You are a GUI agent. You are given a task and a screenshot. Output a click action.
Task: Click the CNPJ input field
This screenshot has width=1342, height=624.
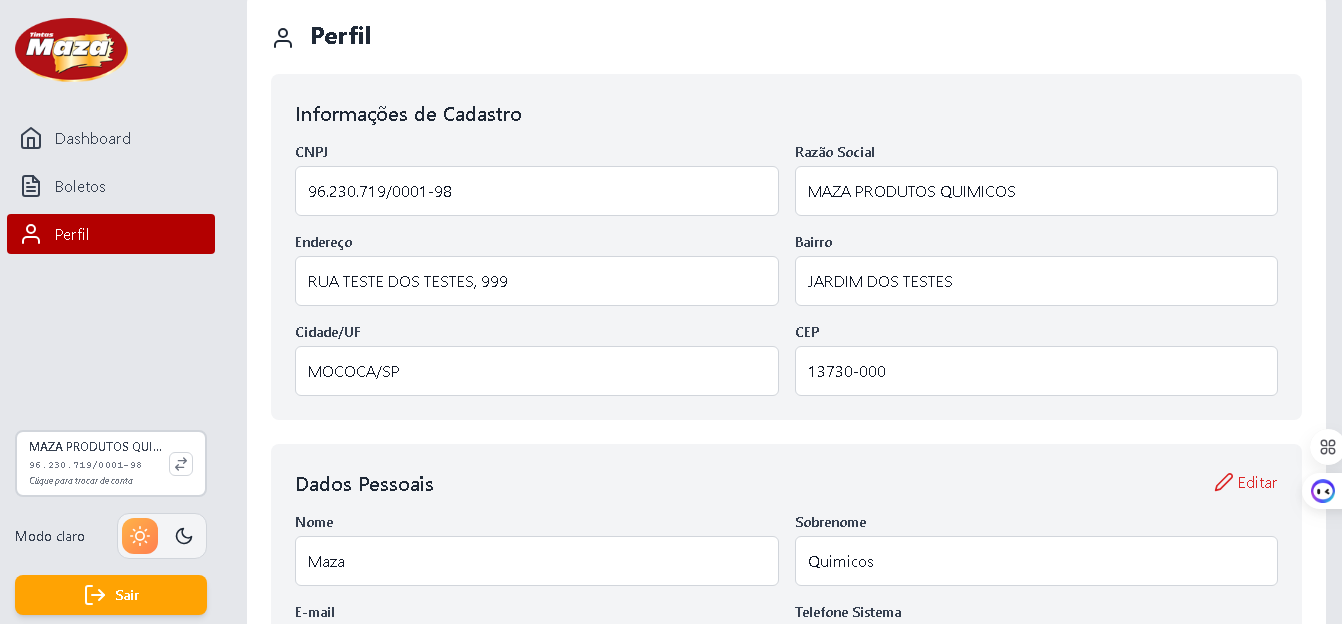[x=536, y=191]
